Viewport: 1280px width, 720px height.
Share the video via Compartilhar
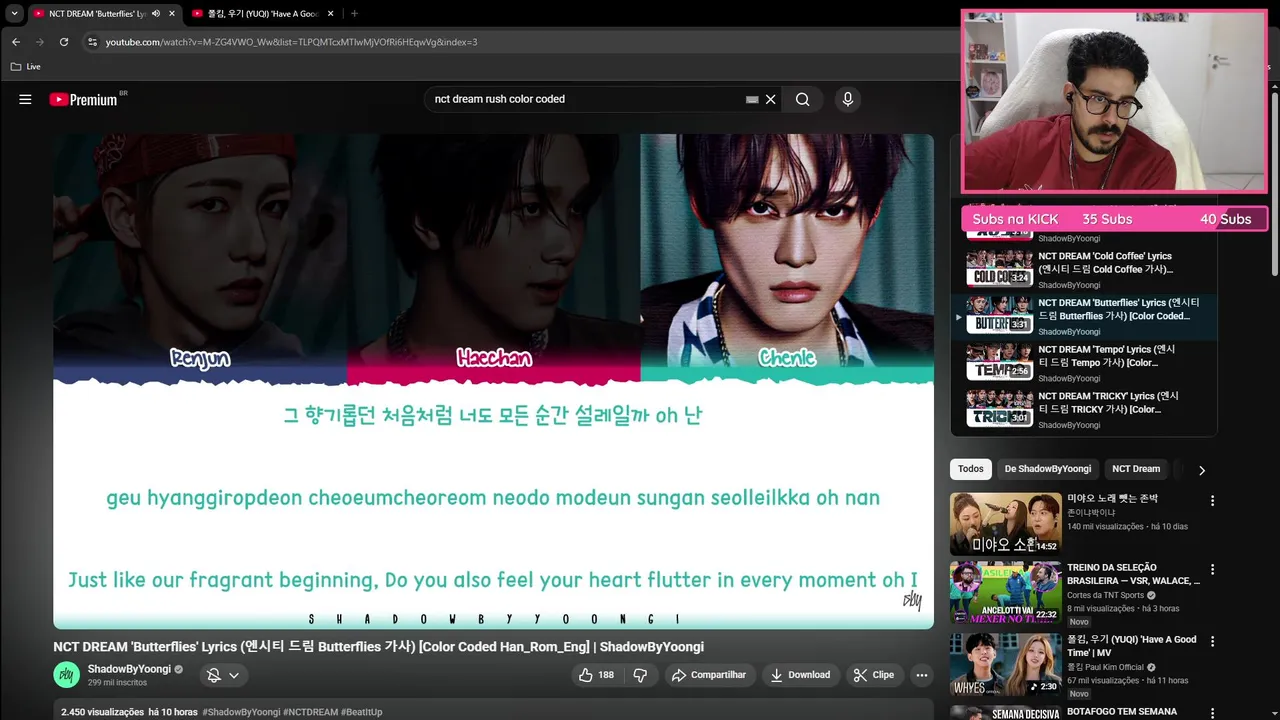coord(709,675)
